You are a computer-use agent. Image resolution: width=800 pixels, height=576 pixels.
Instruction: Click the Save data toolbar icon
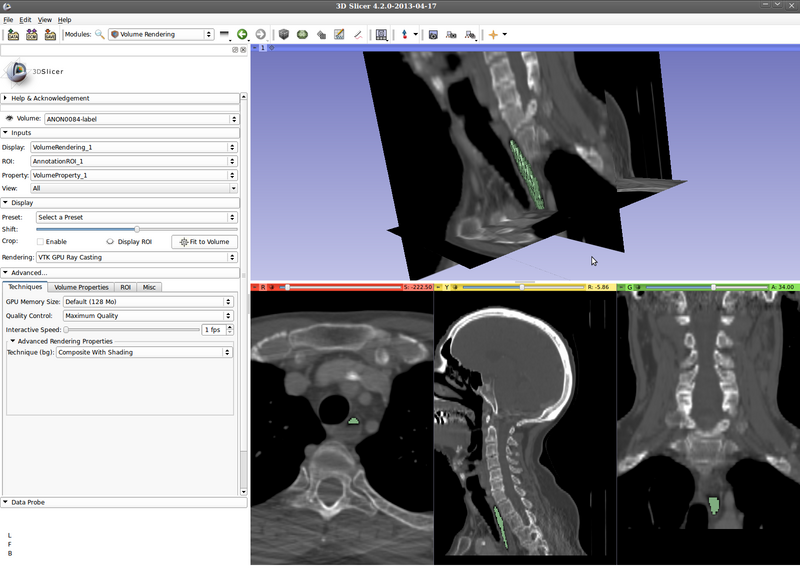[50, 34]
